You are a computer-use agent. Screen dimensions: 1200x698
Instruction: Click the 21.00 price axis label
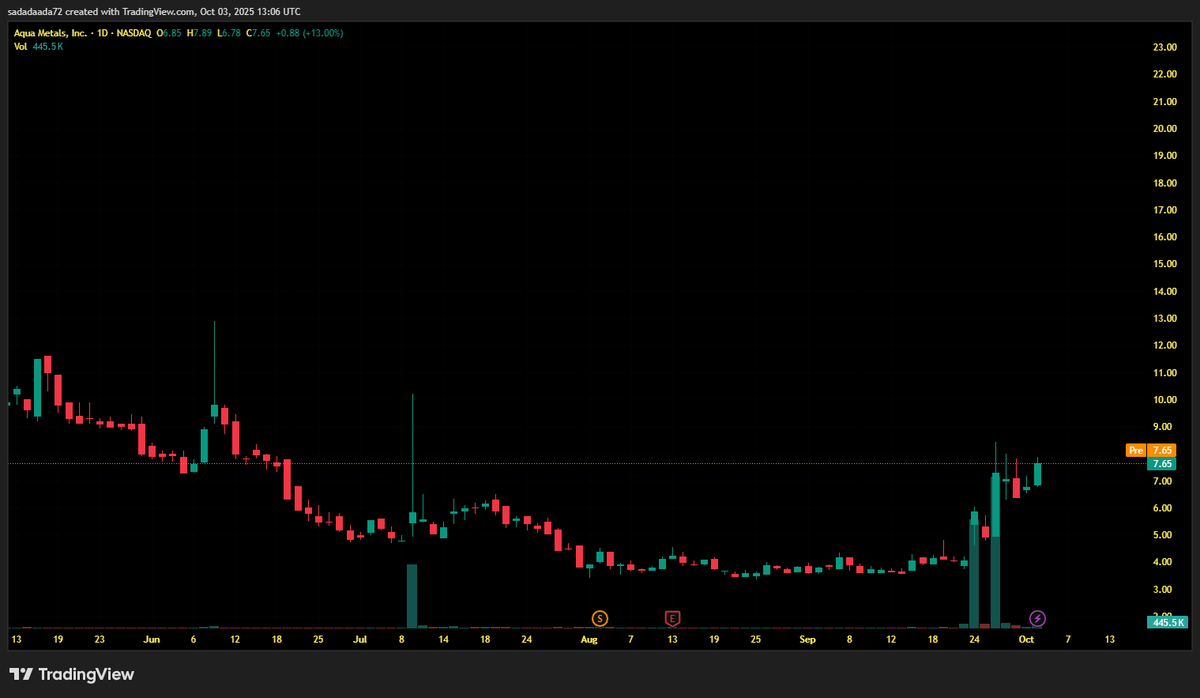[x=1163, y=101]
